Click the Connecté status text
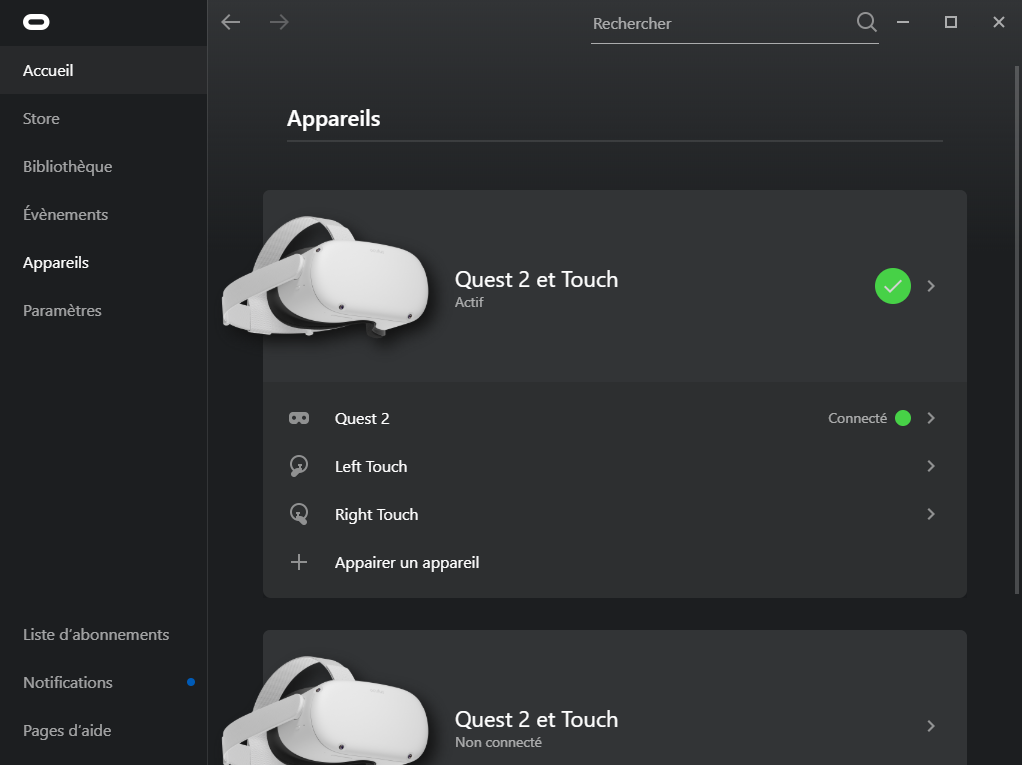 coord(857,418)
